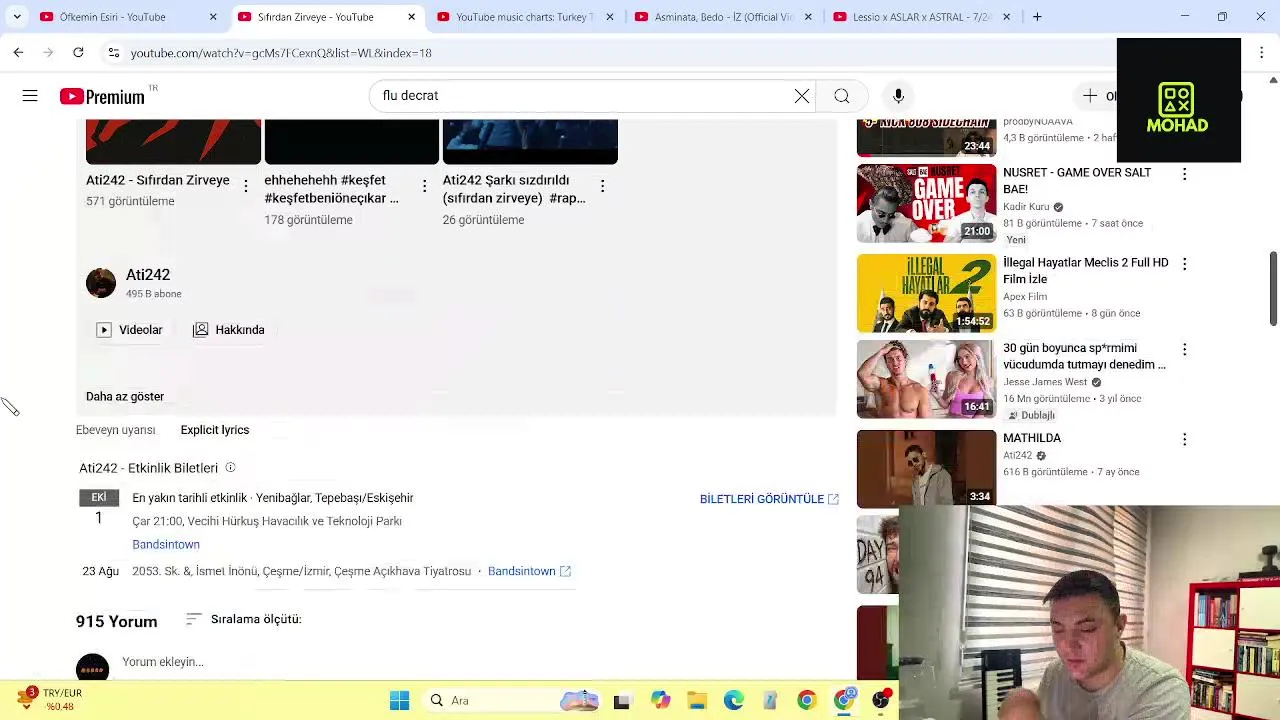Open more options for İllegal Hayatlar Meclis 2
The height and width of the screenshot is (720, 1280).
point(1184,264)
